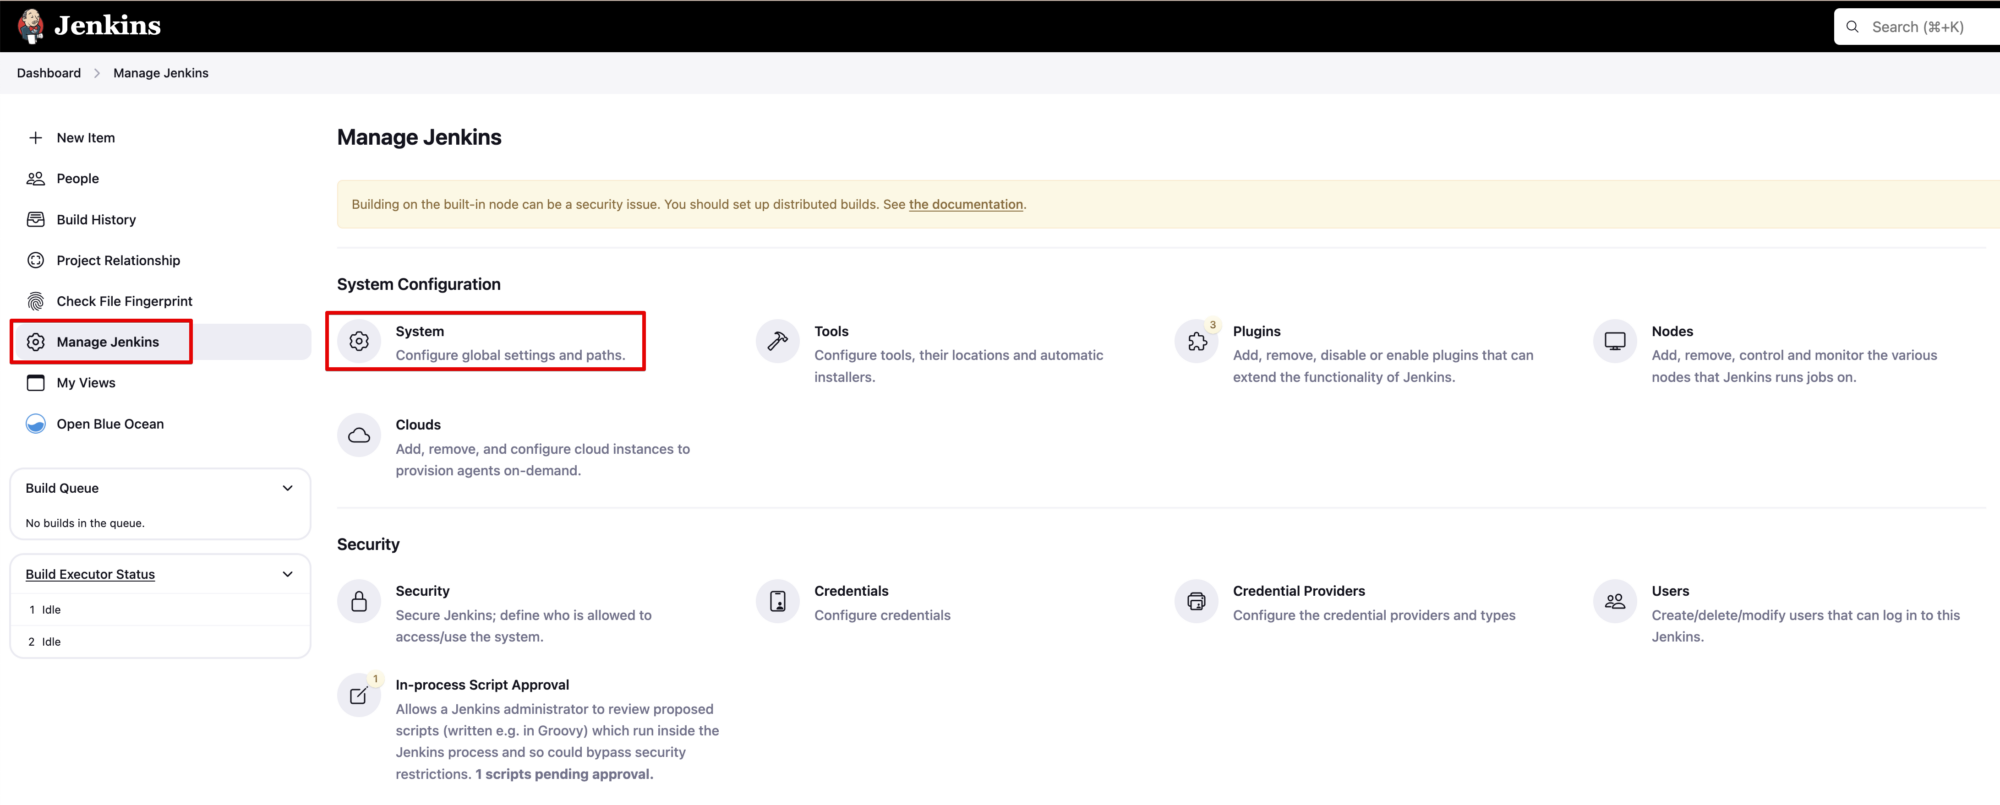Viewport: 2000px width, 805px height.
Task: Click breadcrumb arrow after Dashboard
Action: pos(97,74)
